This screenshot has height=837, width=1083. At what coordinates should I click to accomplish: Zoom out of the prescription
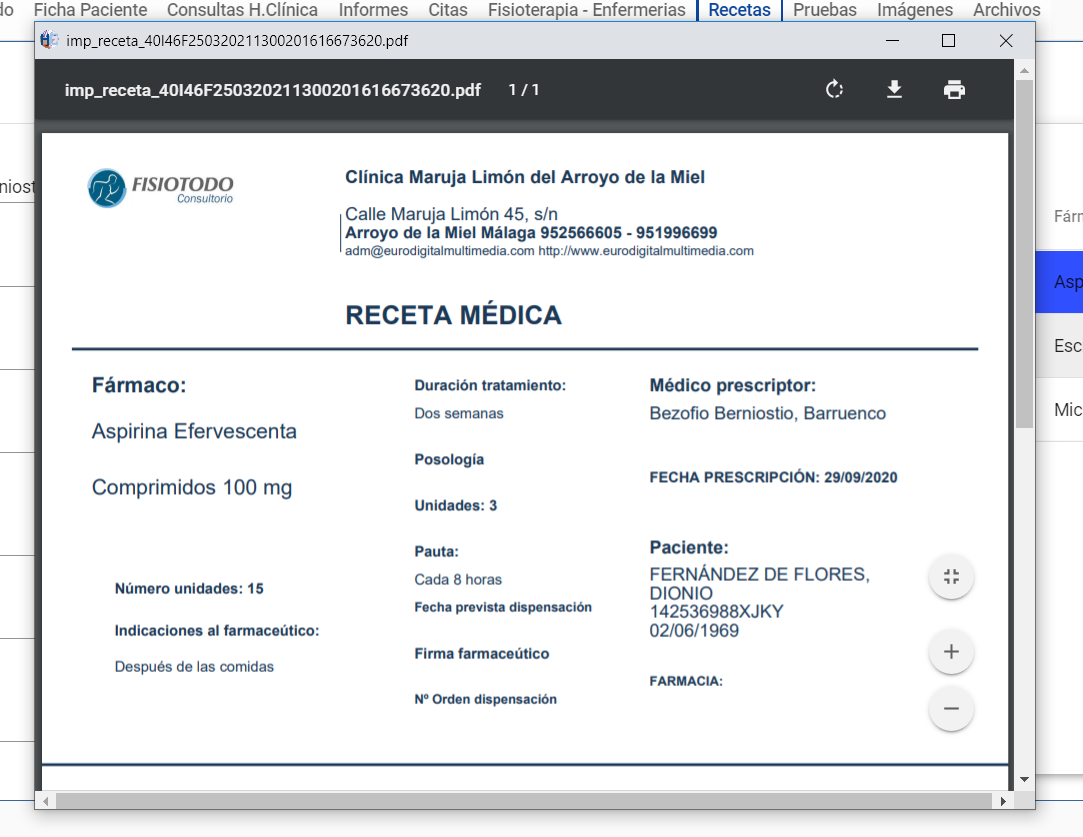(x=951, y=708)
